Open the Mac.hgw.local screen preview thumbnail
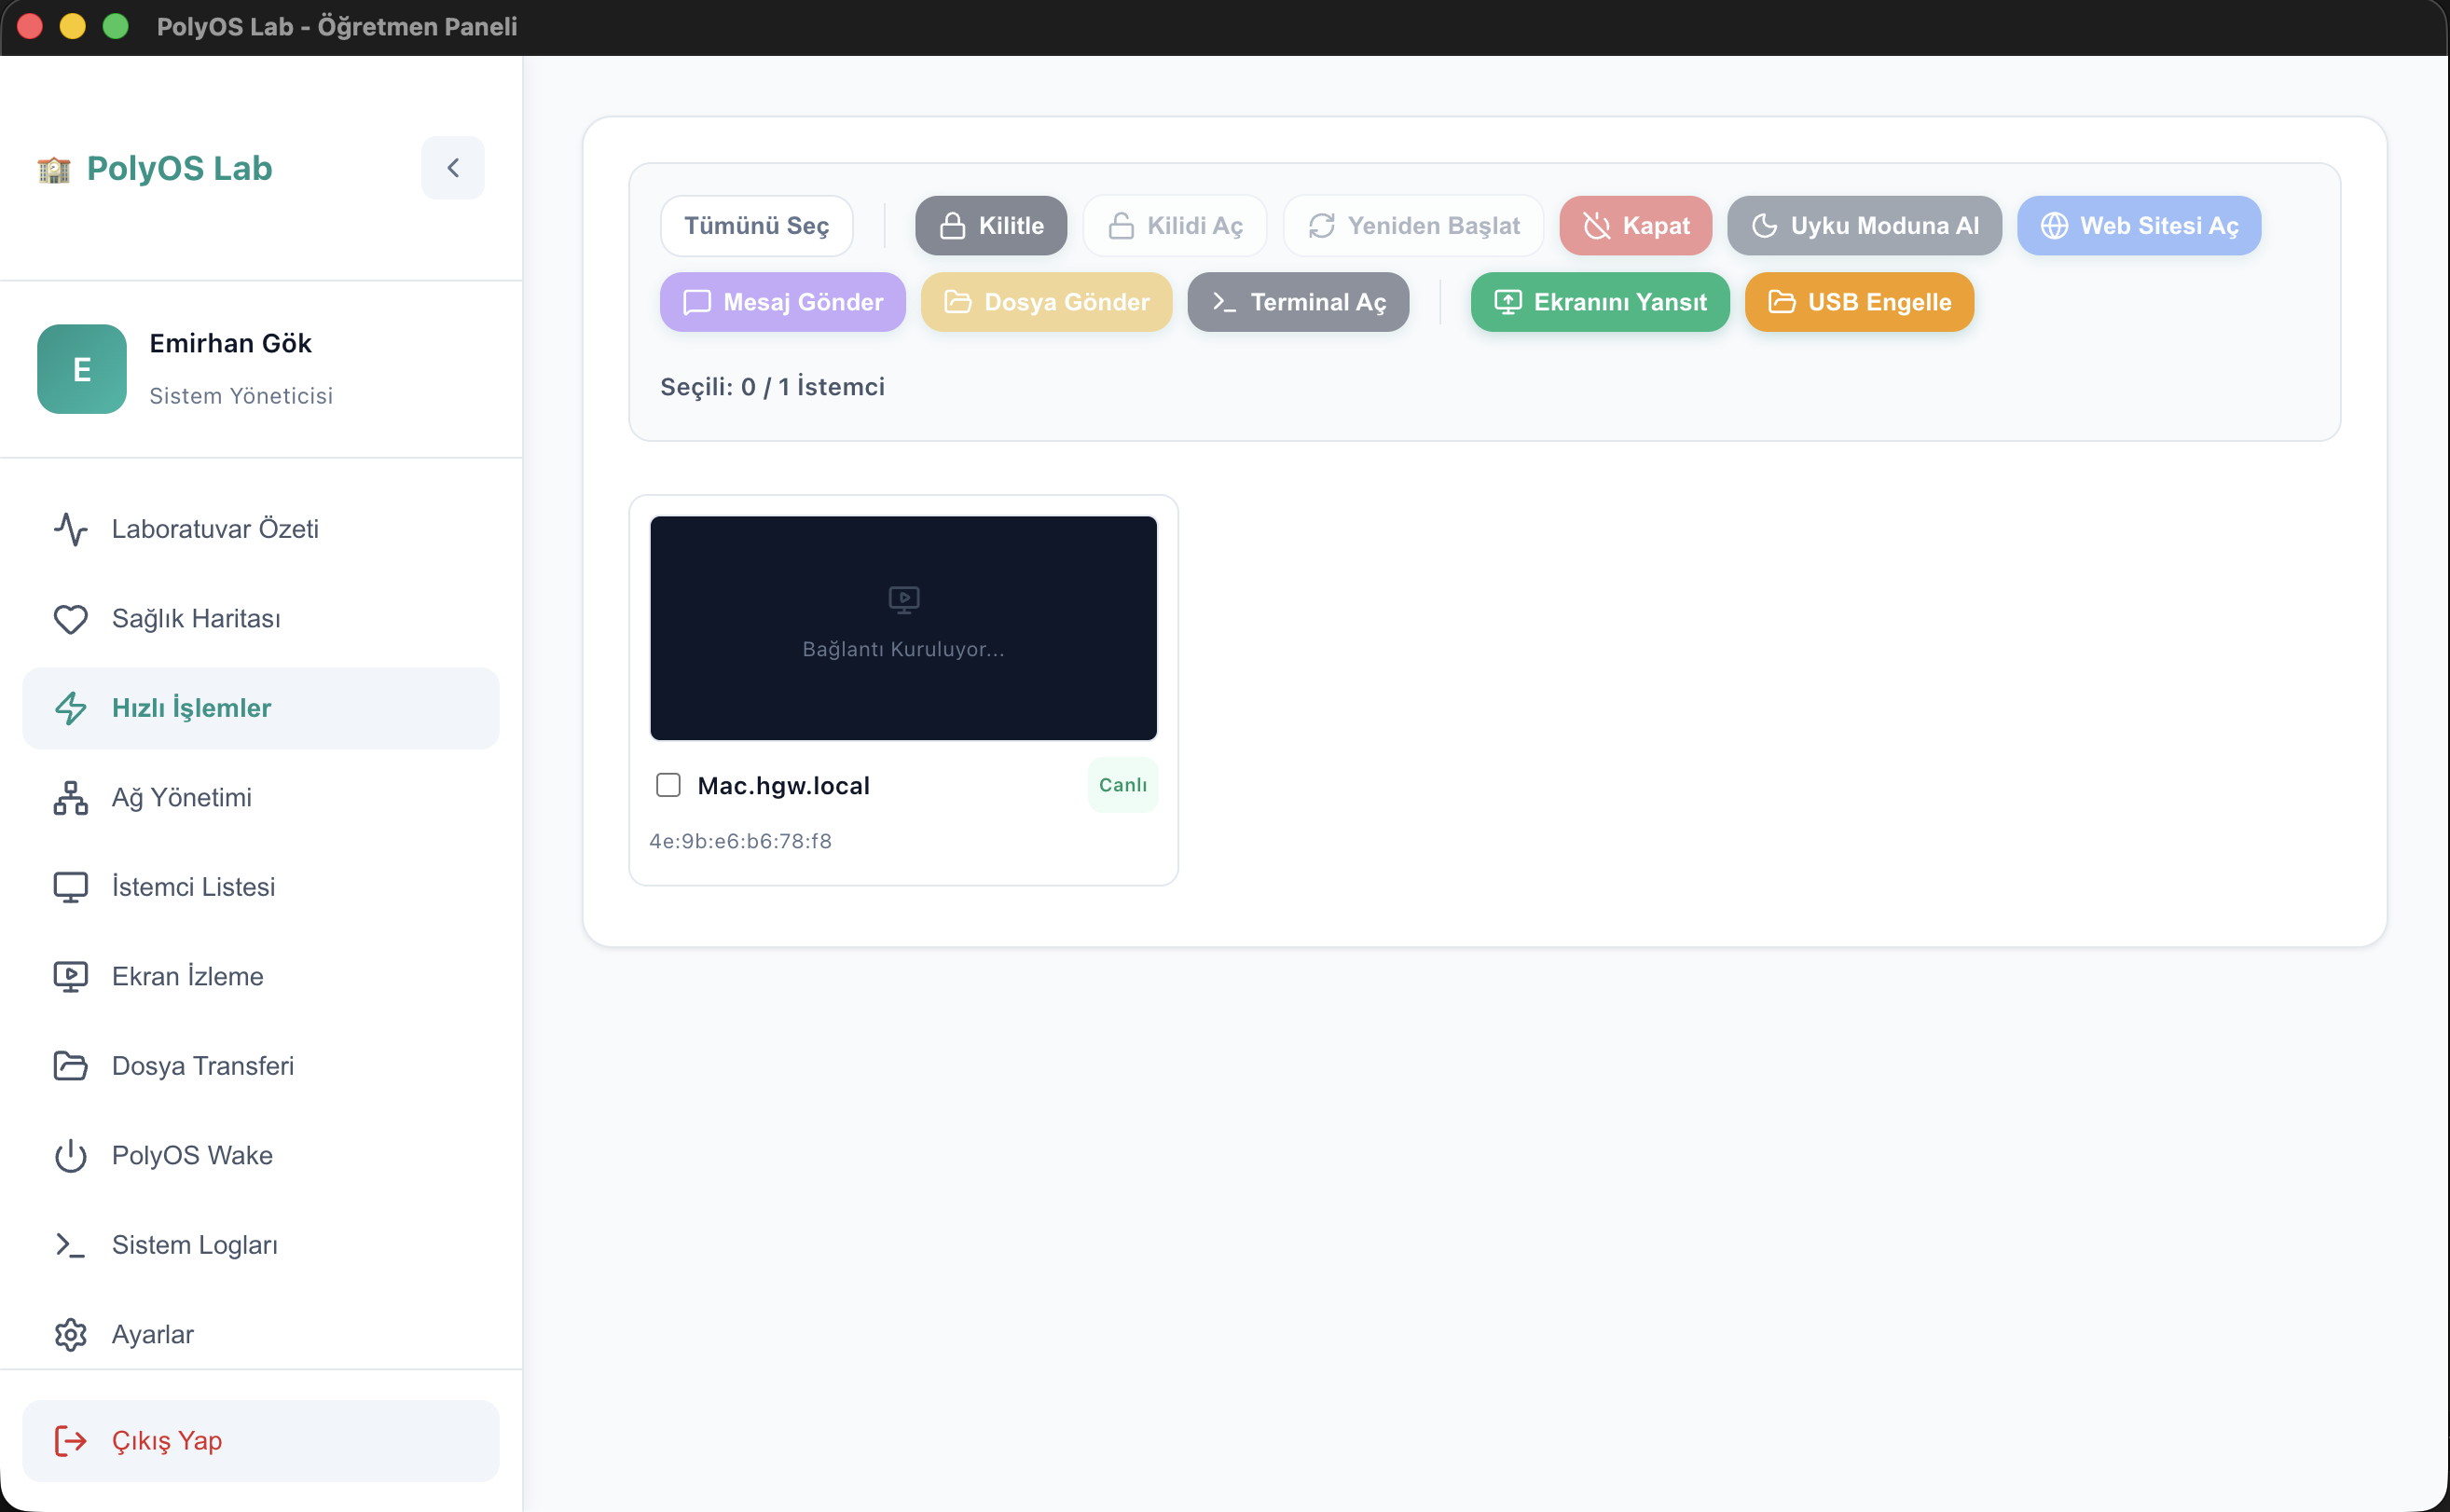This screenshot has width=2450, height=1512. [x=903, y=628]
